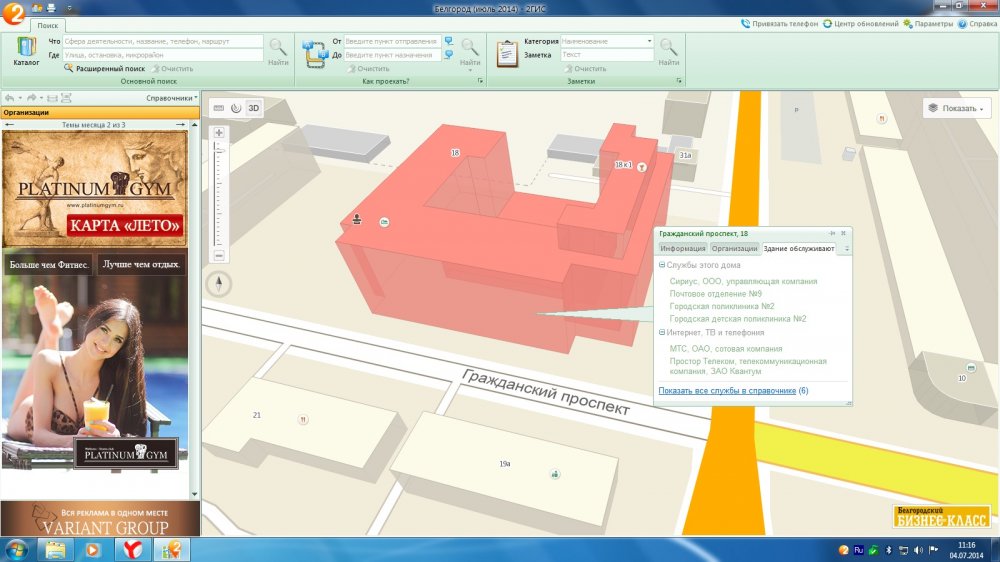Click the Yandex browser taskbar icon
This screenshot has width=1000, height=562.
pos(131,549)
